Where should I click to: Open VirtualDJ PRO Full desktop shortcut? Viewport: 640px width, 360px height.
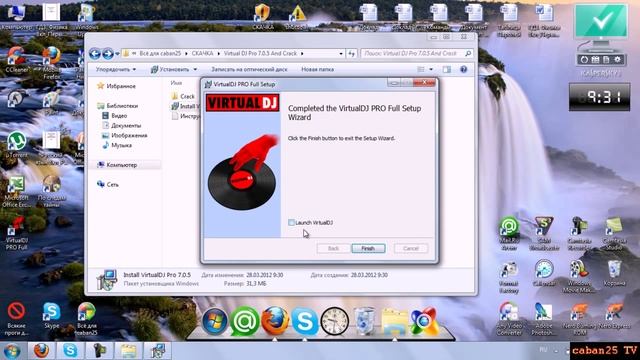click(x=16, y=233)
